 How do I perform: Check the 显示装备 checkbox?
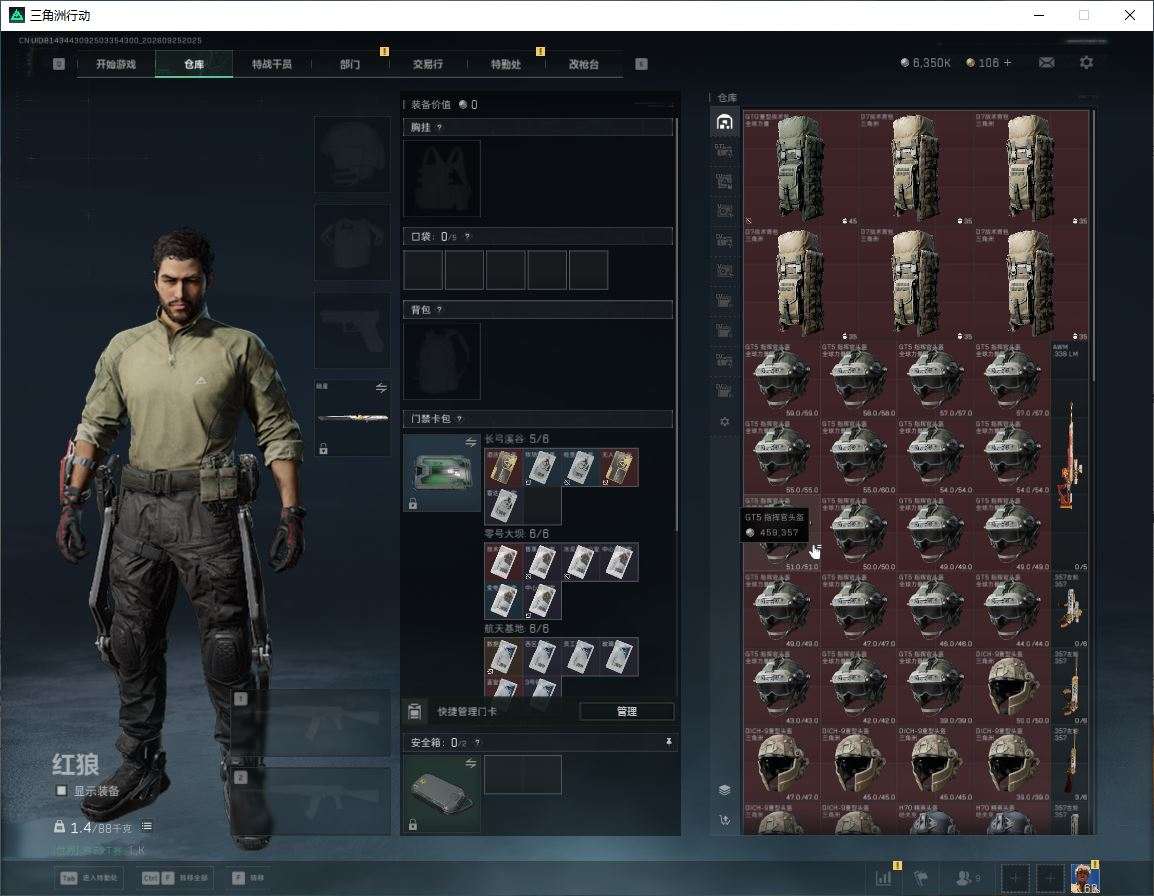(x=61, y=791)
